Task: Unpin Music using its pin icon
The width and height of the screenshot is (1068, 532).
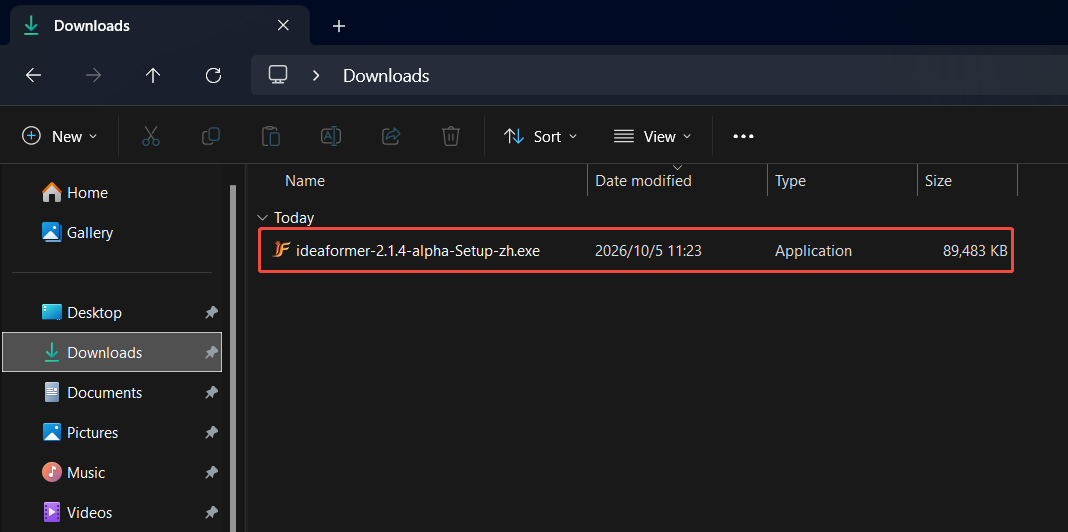Action: [211, 472]
